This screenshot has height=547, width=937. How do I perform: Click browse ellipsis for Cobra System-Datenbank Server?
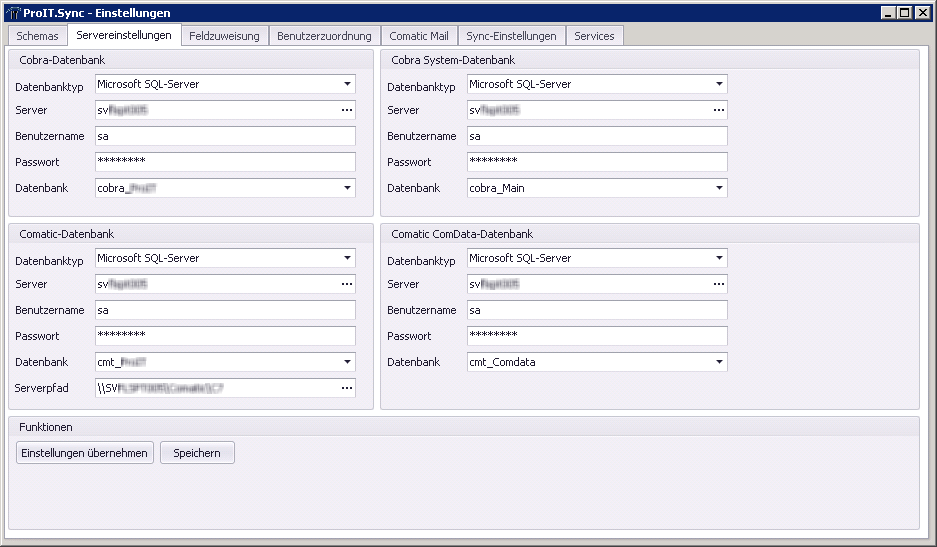tap(718, 110)
